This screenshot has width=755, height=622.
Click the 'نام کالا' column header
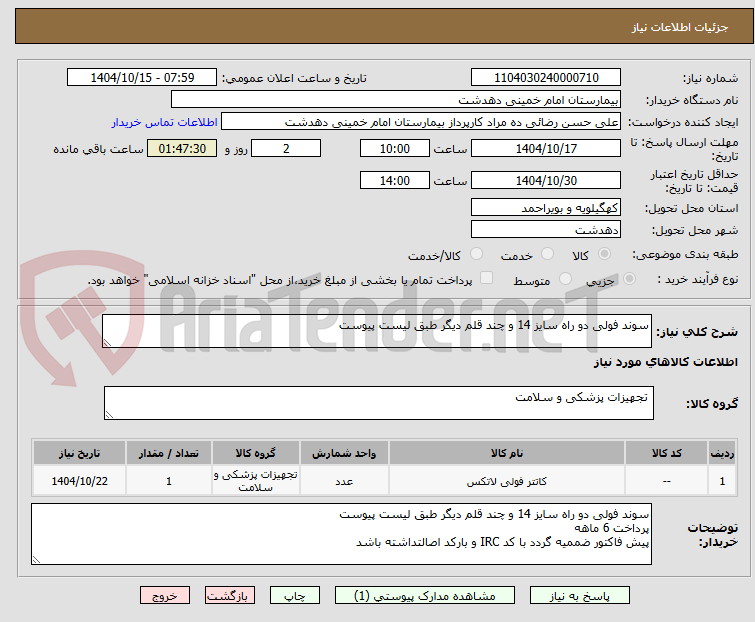tap(507, 453)
